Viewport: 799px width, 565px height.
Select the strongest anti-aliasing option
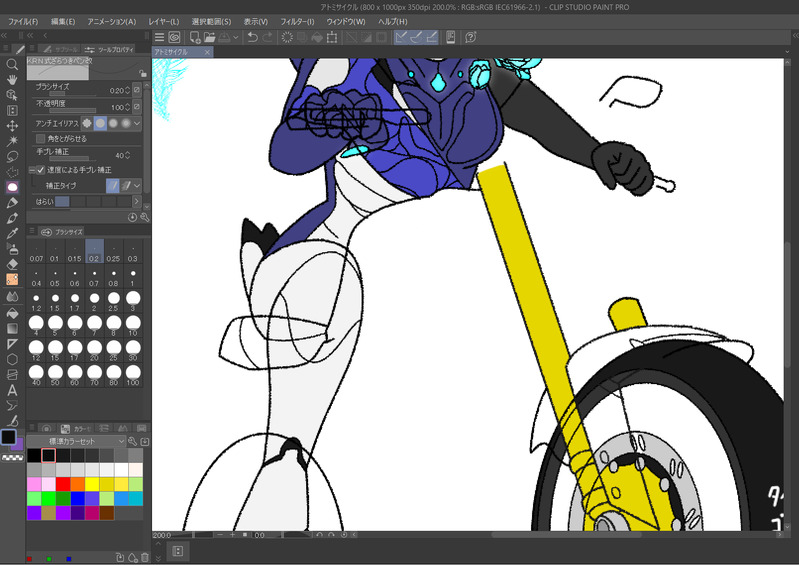(125, 123)
